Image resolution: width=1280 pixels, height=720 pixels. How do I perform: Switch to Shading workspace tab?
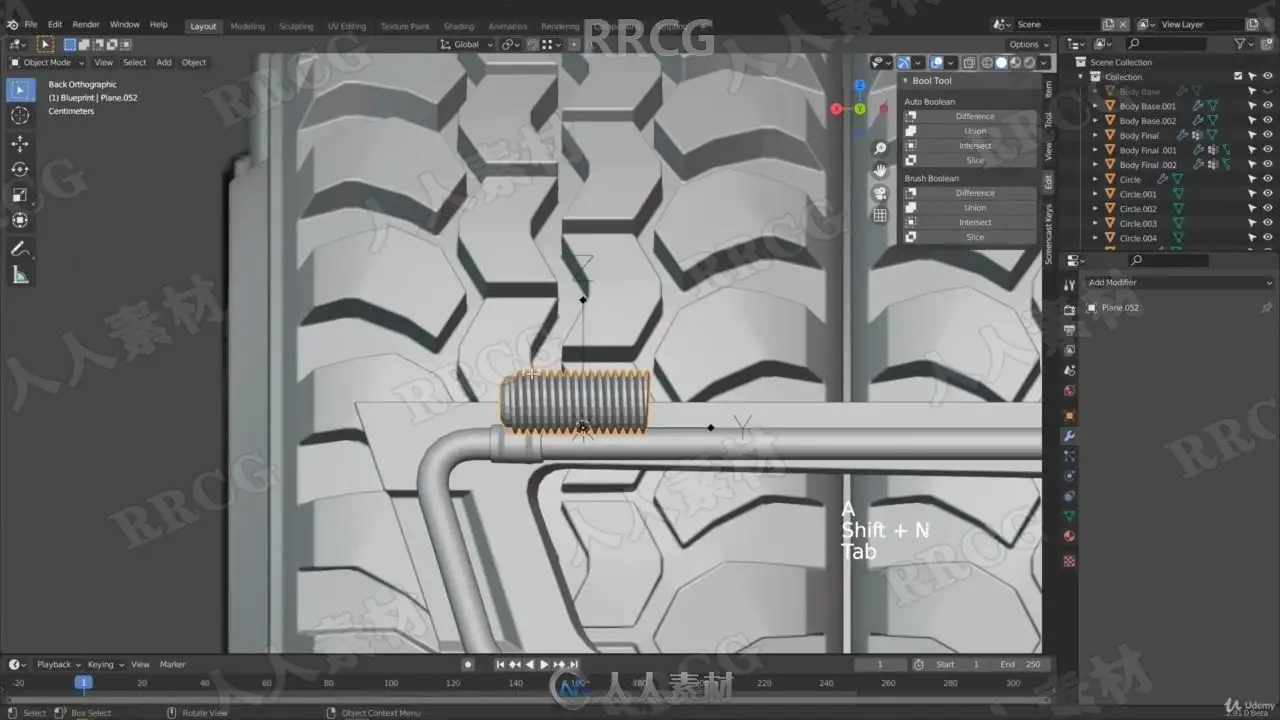(x=459, y=26)
